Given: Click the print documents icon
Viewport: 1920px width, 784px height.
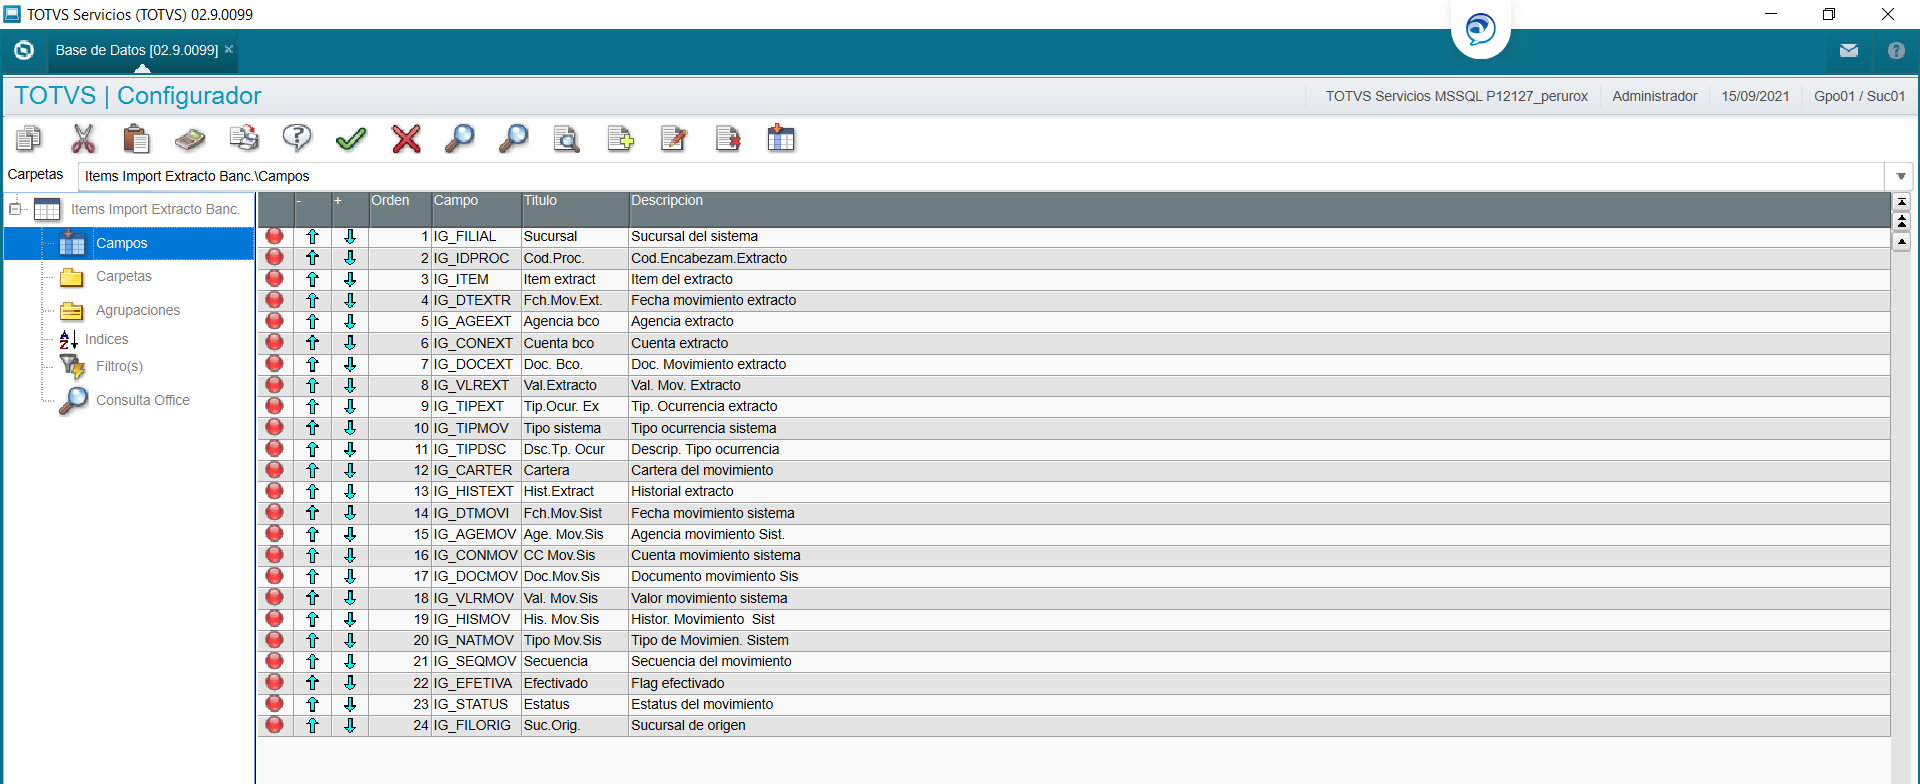Looking at the screenshot, I should coord(244,138).
